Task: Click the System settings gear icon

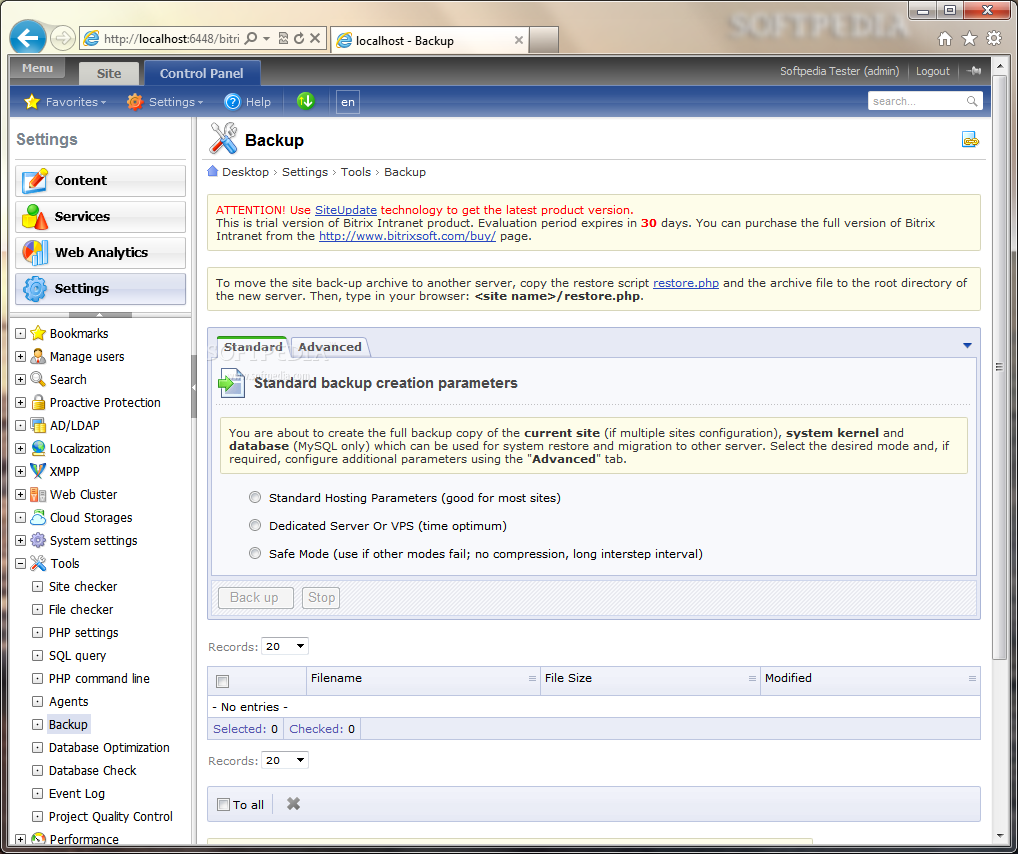Action: tap(38, 540)
